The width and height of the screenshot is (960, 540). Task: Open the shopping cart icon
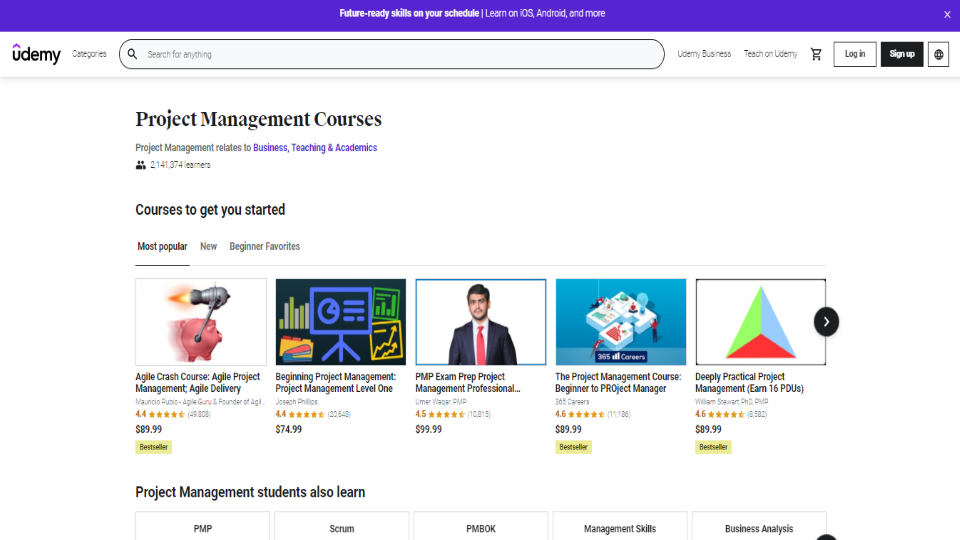click(x=816, y=54)
